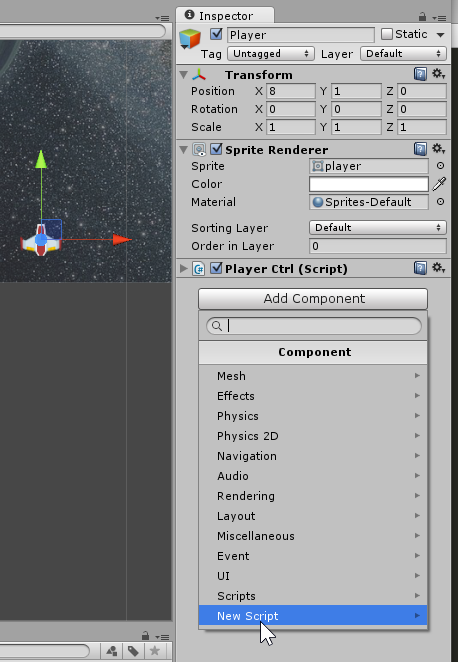
Task: Disable the Sprite Renderer component checkbox
Action: point(216,149)
